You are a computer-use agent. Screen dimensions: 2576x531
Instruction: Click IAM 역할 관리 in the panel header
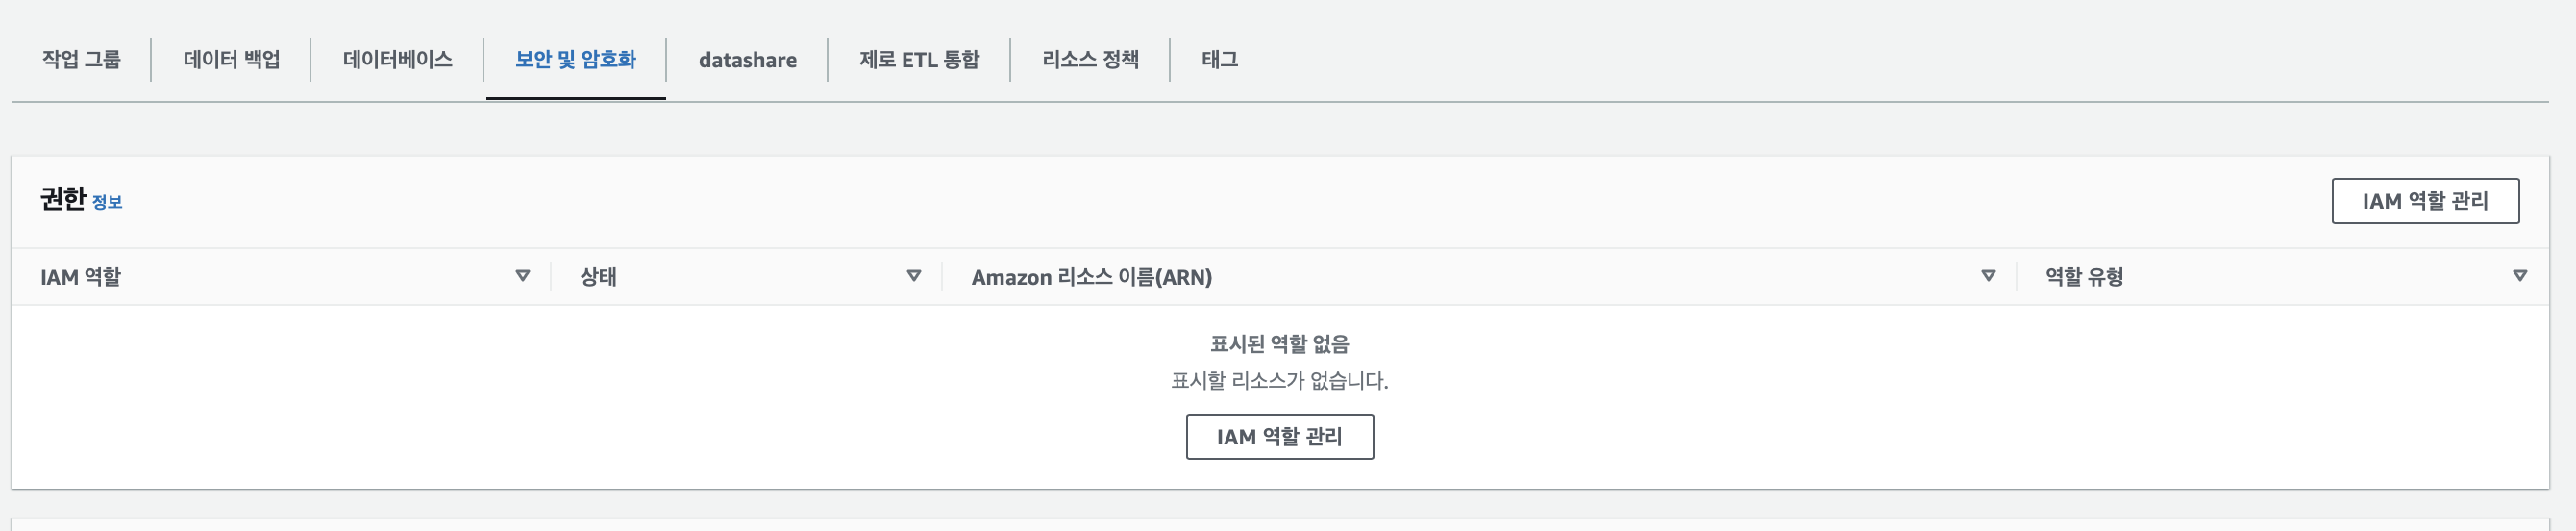point(2425,201)
